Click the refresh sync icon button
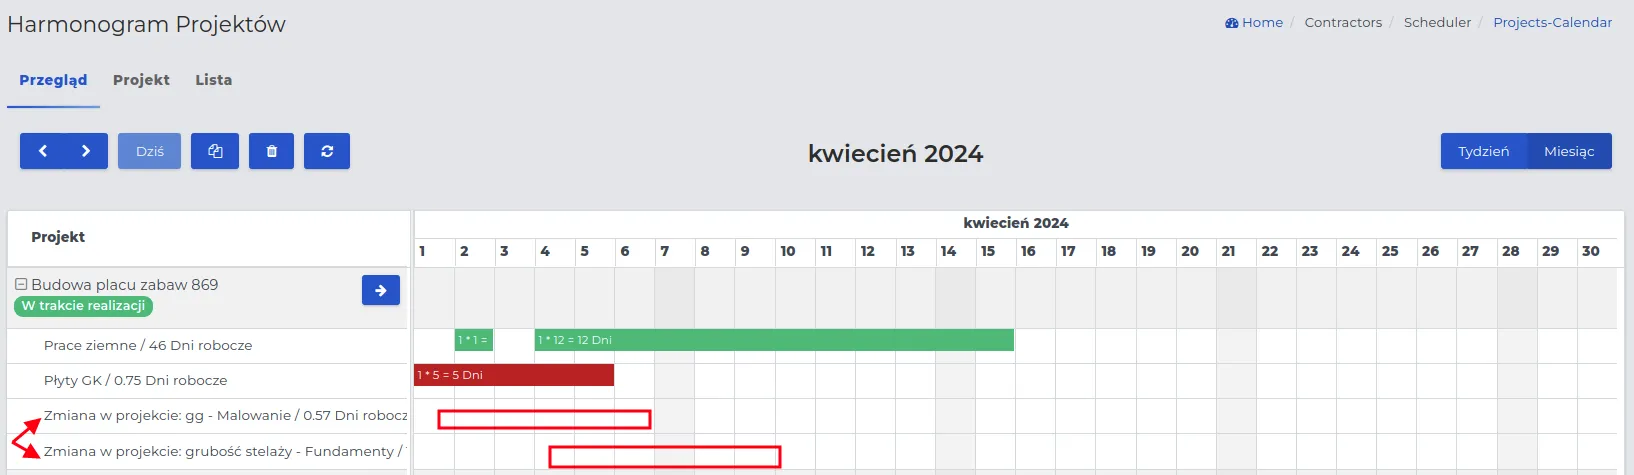Viewport: 1634px width, 475px height. [x=327, y=151]
